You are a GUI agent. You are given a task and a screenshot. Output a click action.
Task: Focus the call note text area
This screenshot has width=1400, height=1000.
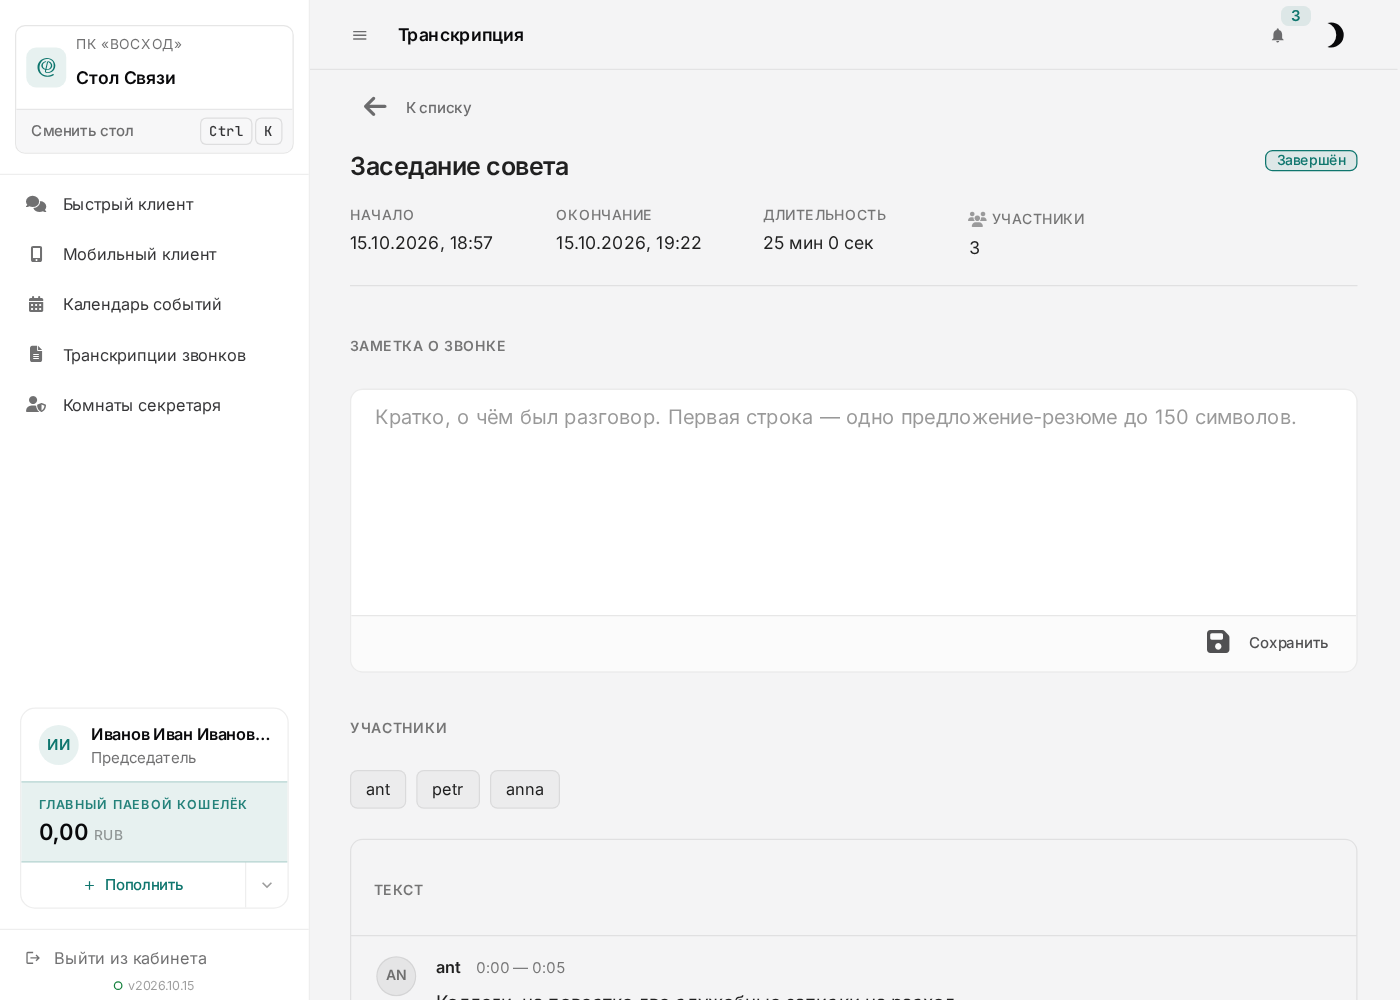pos(853,502)
